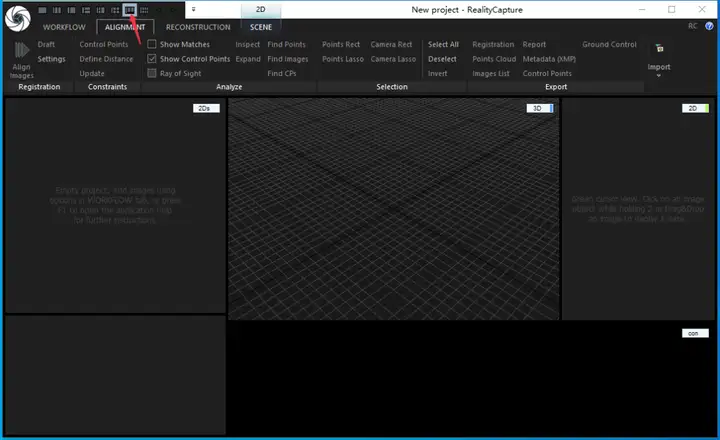
Task: Click Find CPs
Action: 282,73
